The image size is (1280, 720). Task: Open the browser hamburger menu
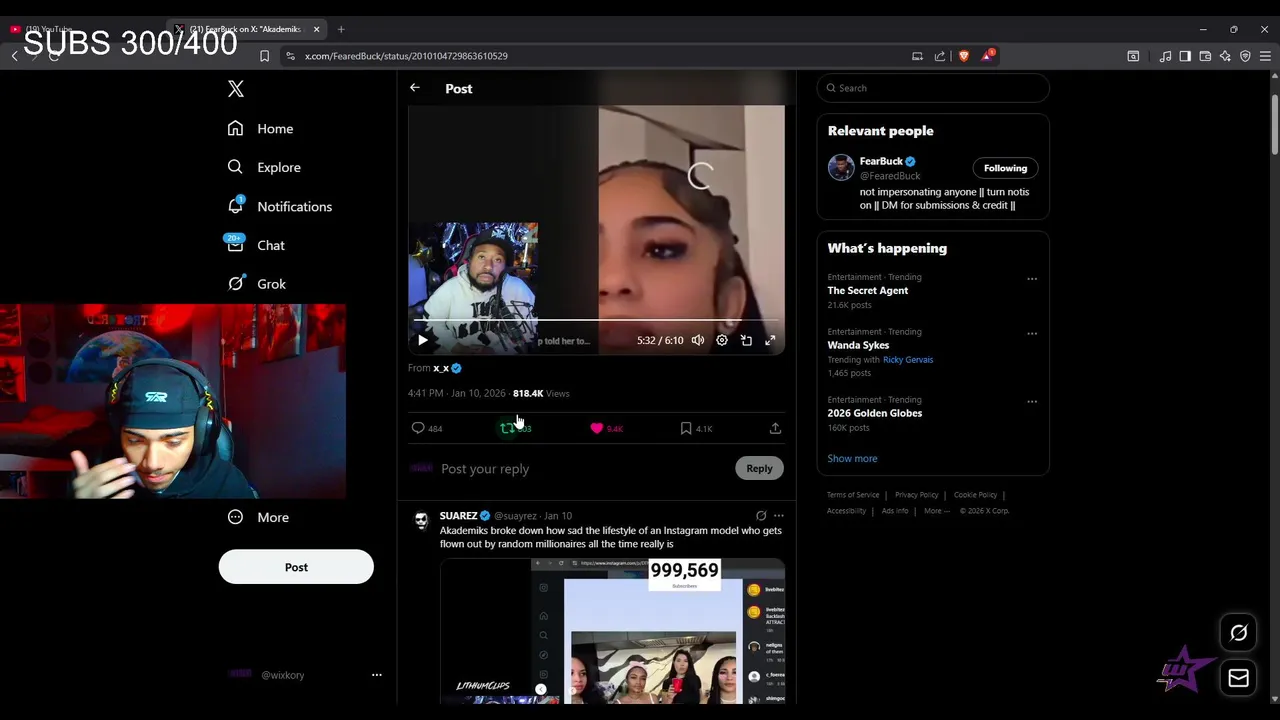click(x=1265, y=56)
